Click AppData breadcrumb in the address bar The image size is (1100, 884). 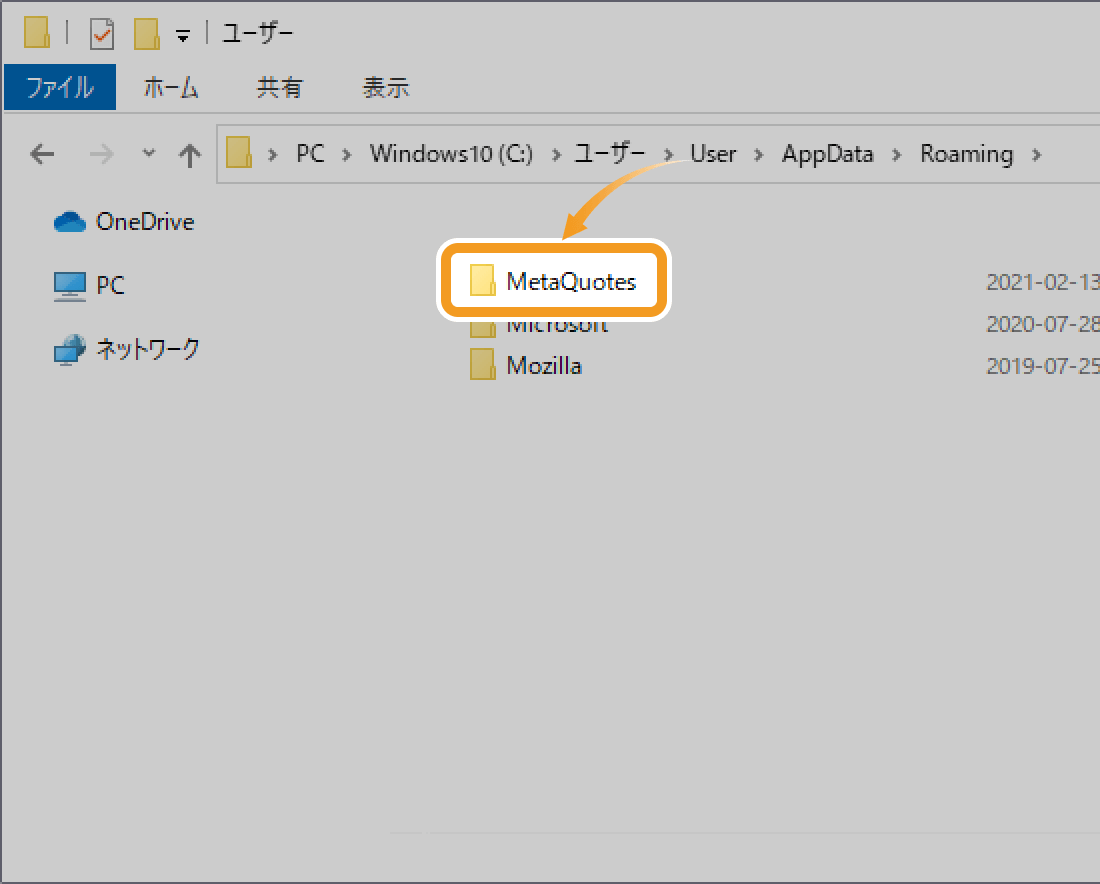pyautogui.click(x=827, y=154)
